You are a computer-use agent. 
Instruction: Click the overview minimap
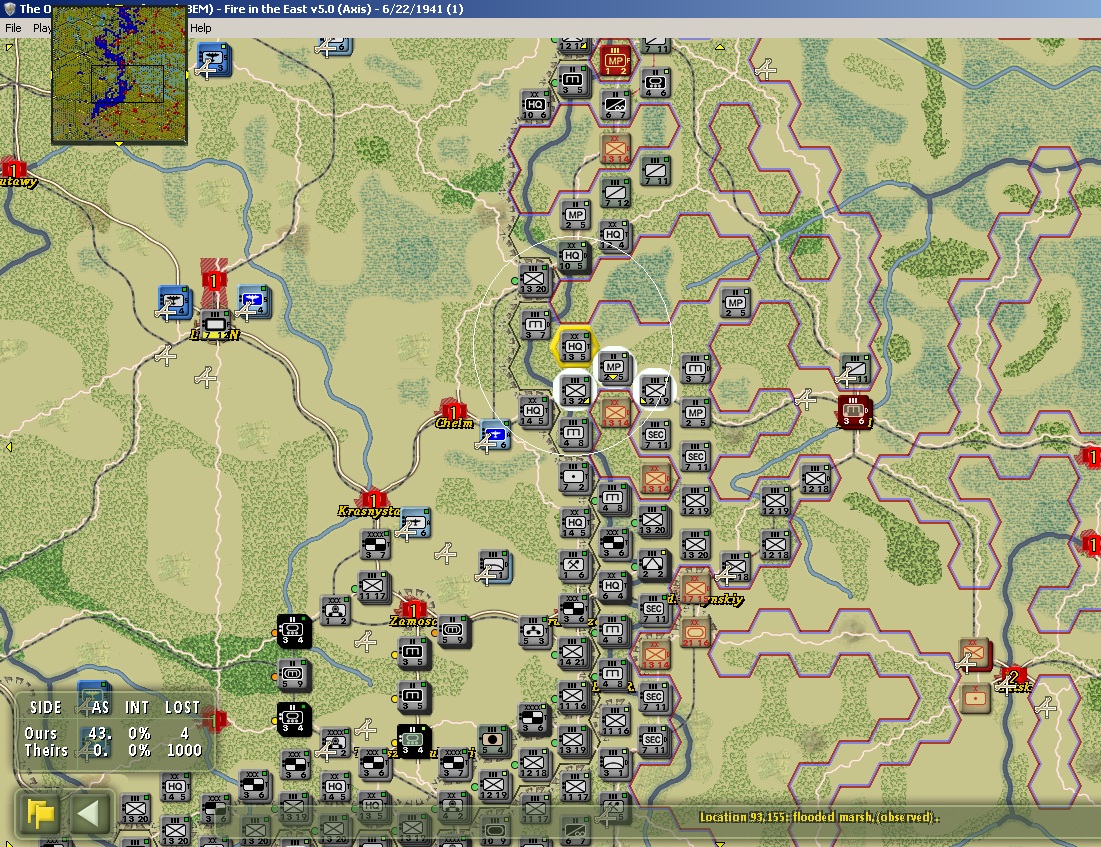[119, 75]
